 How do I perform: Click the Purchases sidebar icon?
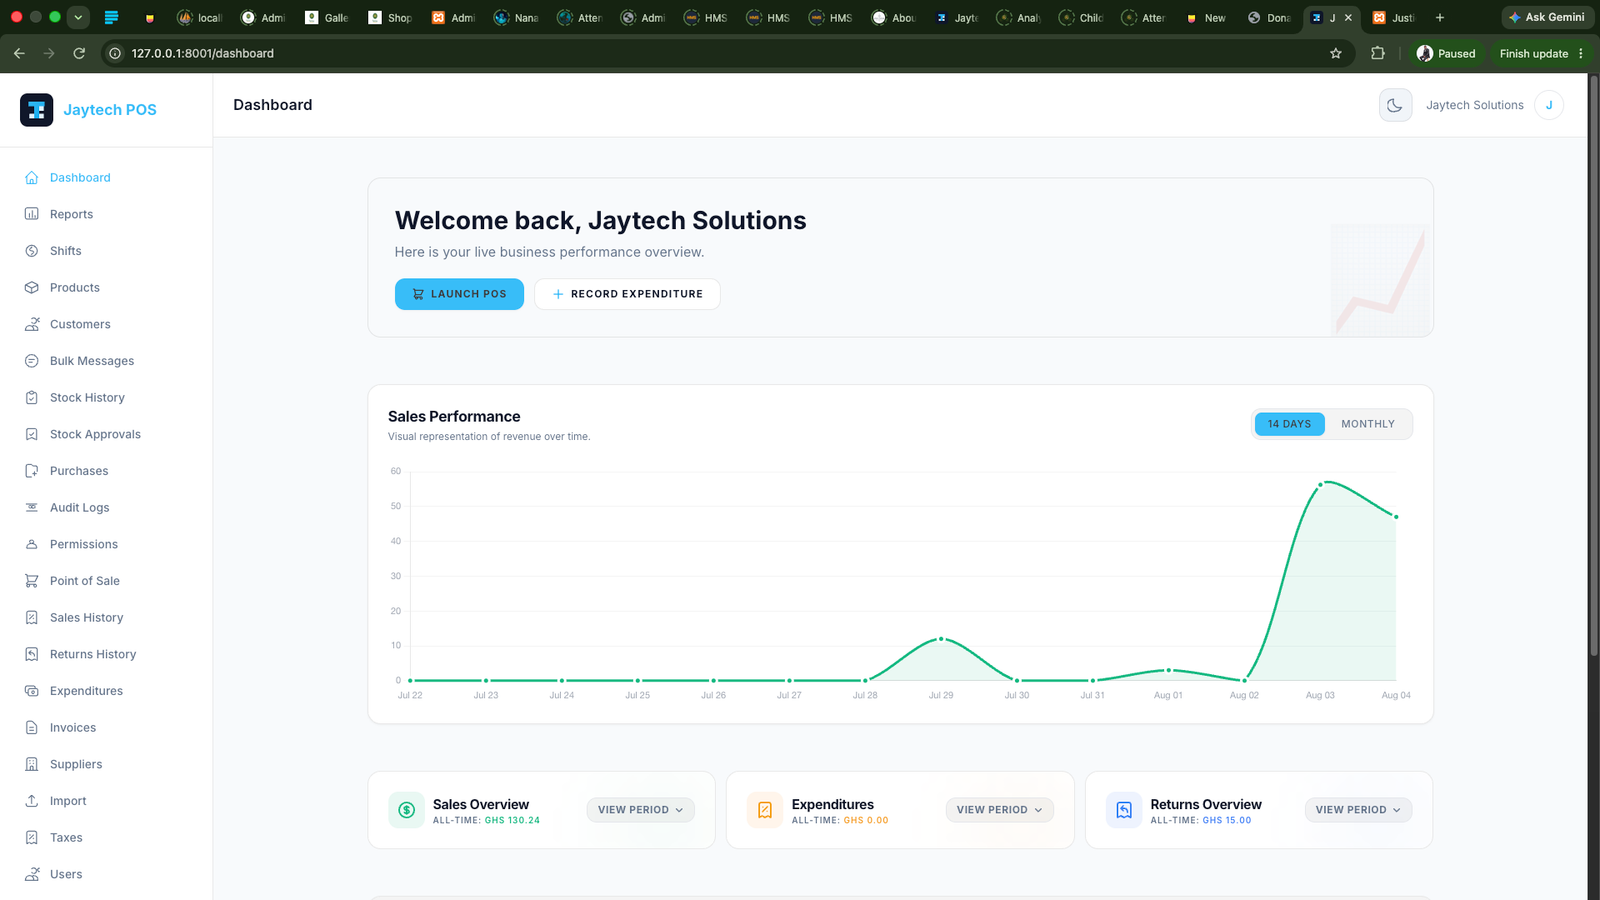[x=32, y=471]
